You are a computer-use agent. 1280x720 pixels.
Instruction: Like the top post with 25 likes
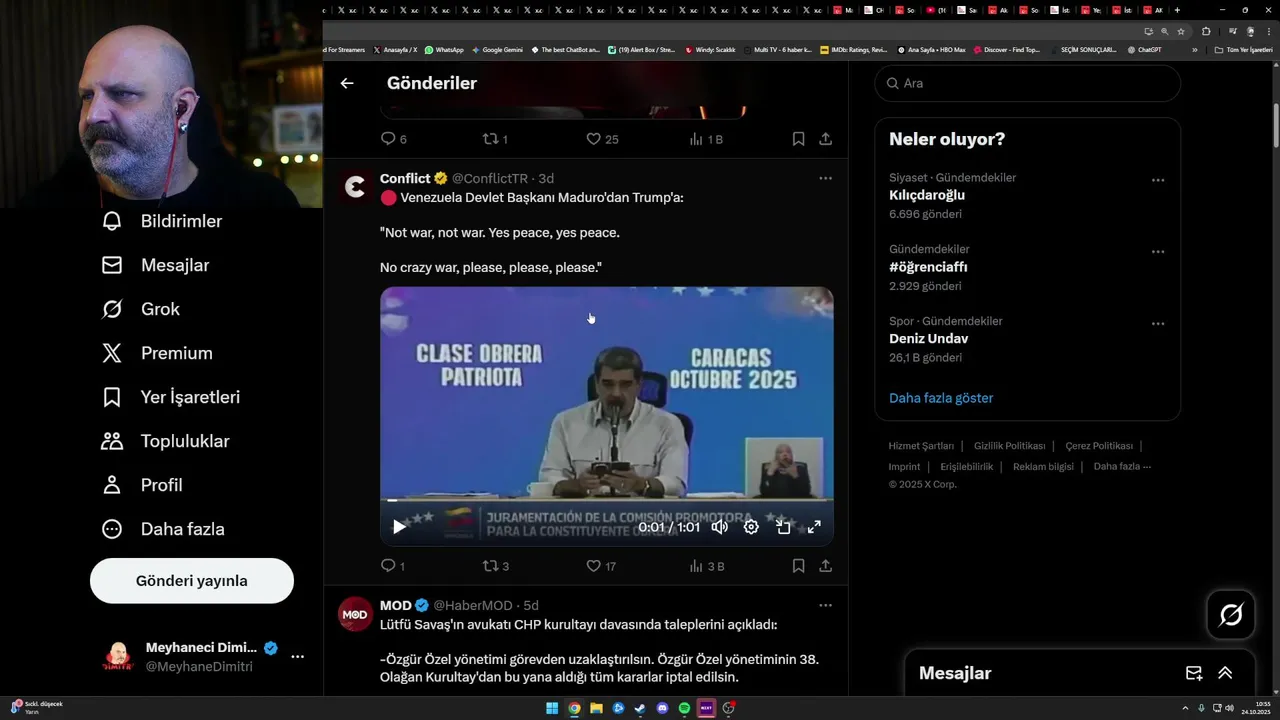[x=602, y=139]
